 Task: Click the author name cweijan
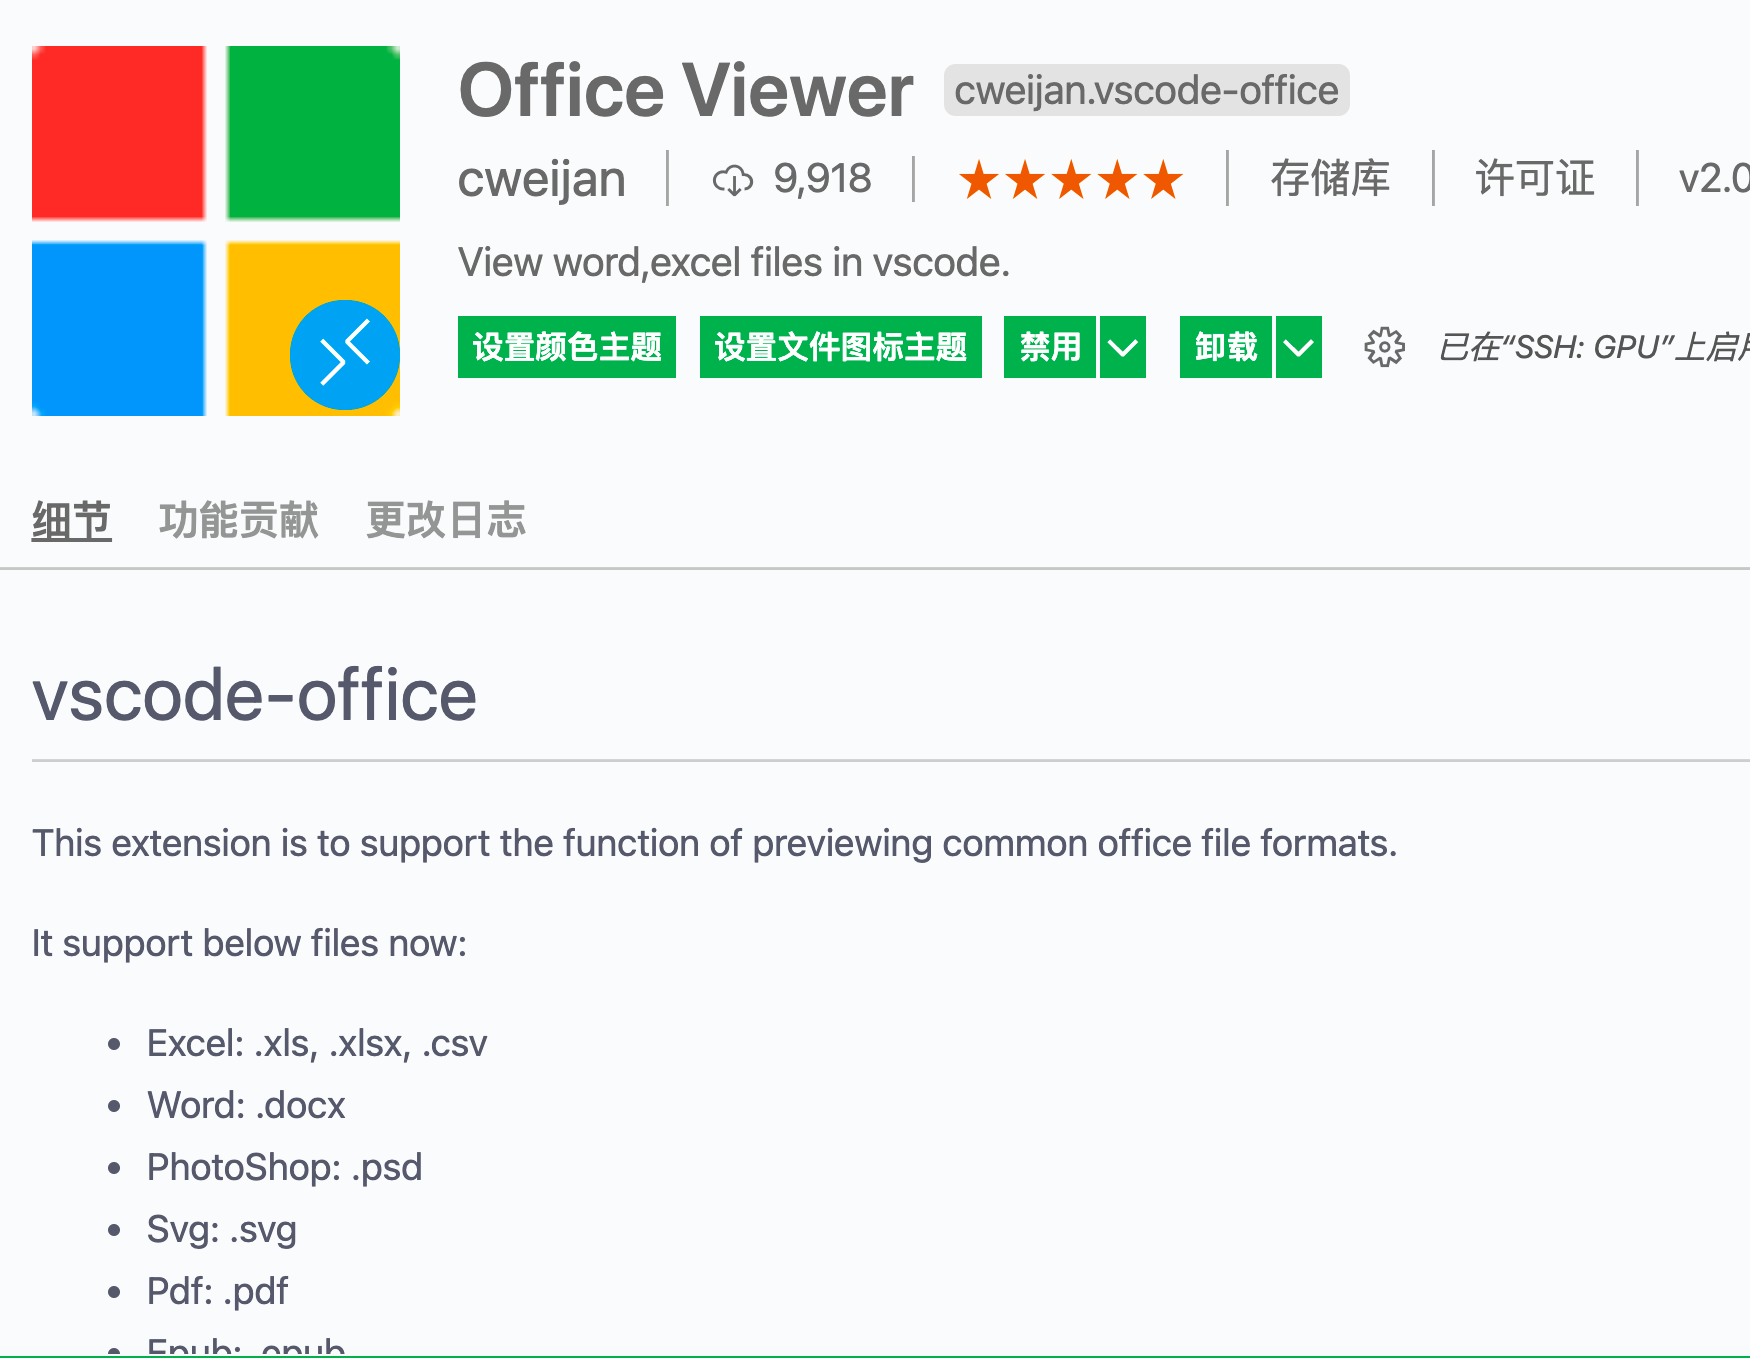[x=541, y=180]
